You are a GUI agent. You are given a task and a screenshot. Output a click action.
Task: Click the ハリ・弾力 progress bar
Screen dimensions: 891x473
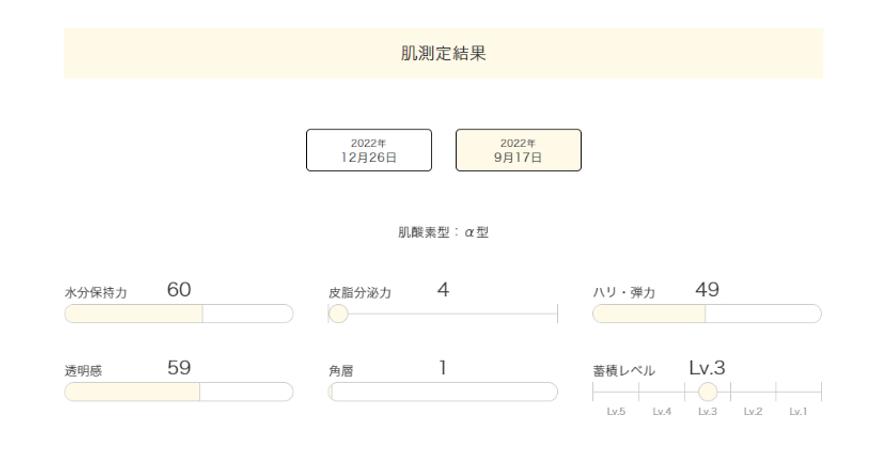(706, 314)
